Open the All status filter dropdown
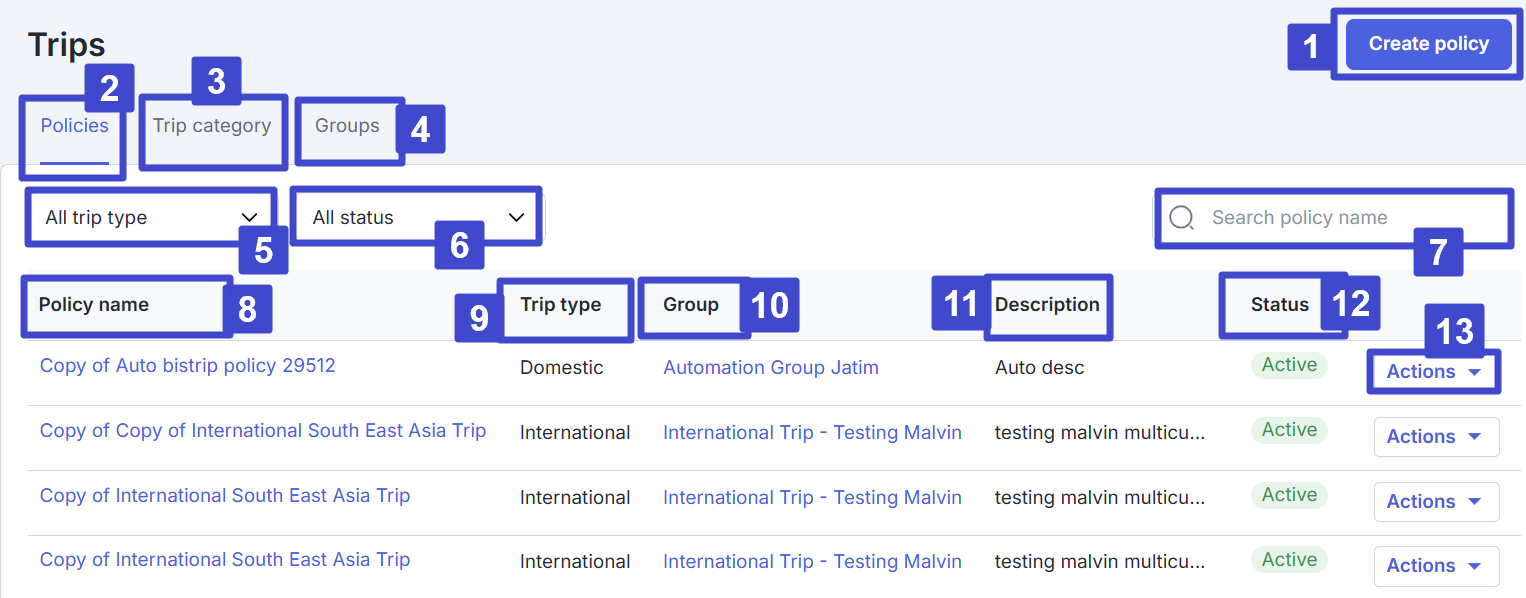Screen dimensions: 1526x598 [417, 218]
